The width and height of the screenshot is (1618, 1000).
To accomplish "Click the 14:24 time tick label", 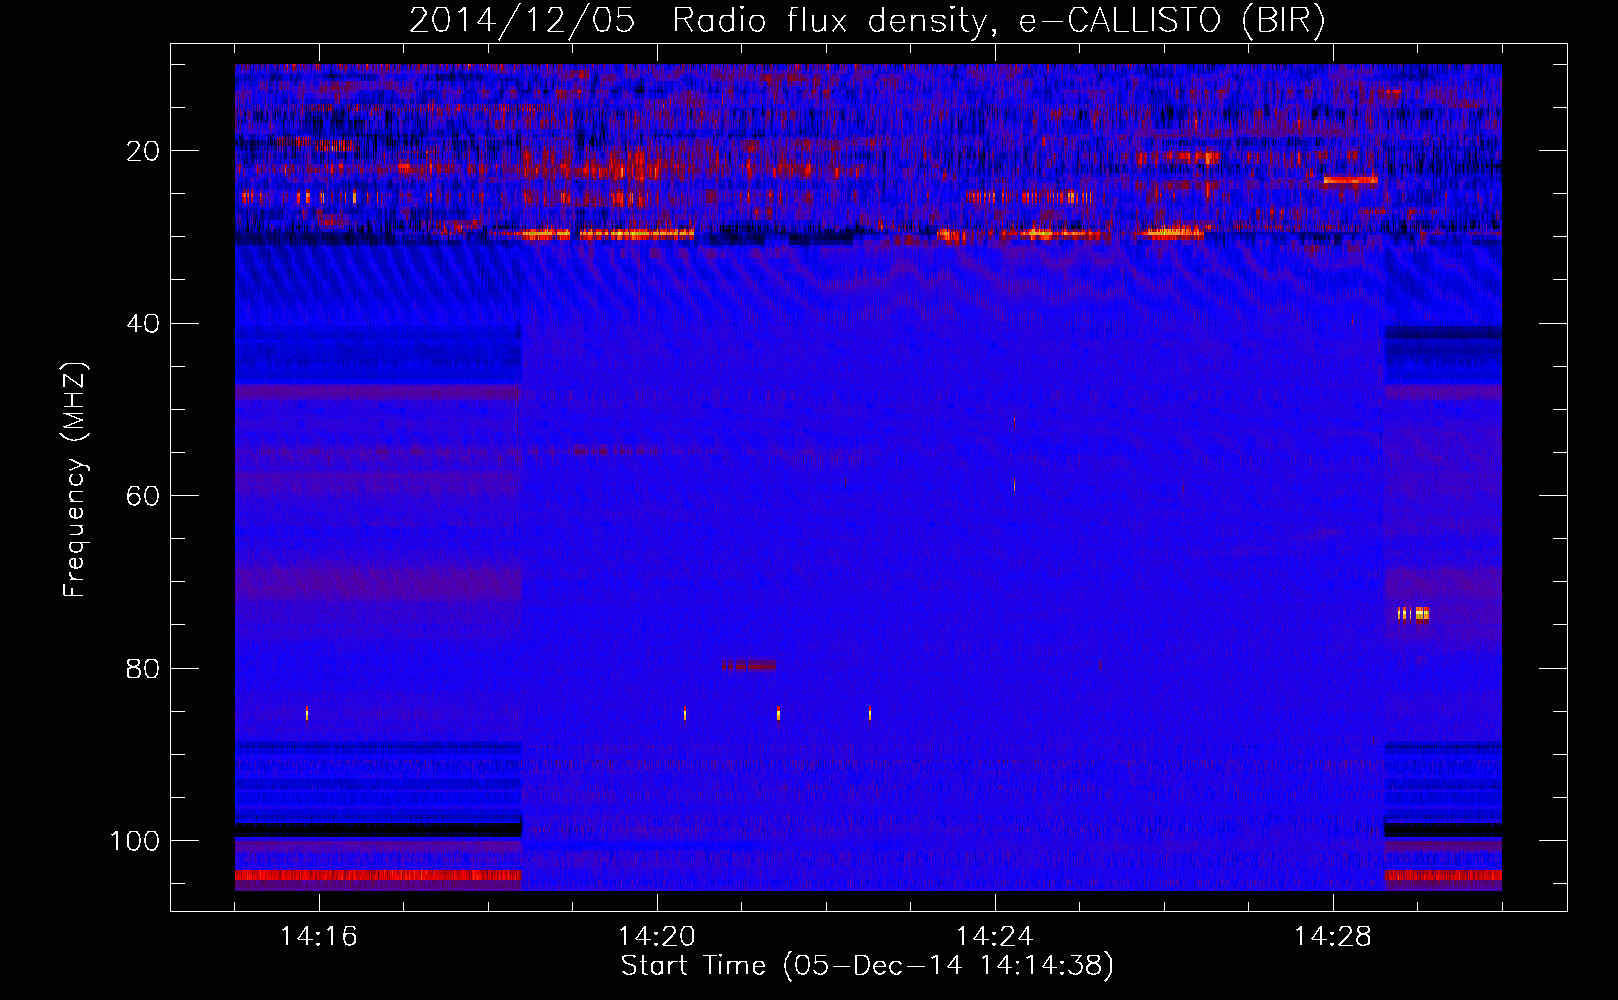I will 995,936.
